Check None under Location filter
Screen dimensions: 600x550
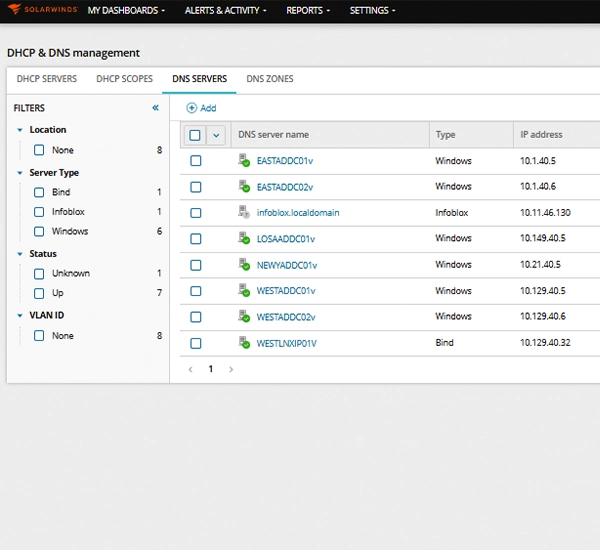pyautogui.click(x=39, y=150)
